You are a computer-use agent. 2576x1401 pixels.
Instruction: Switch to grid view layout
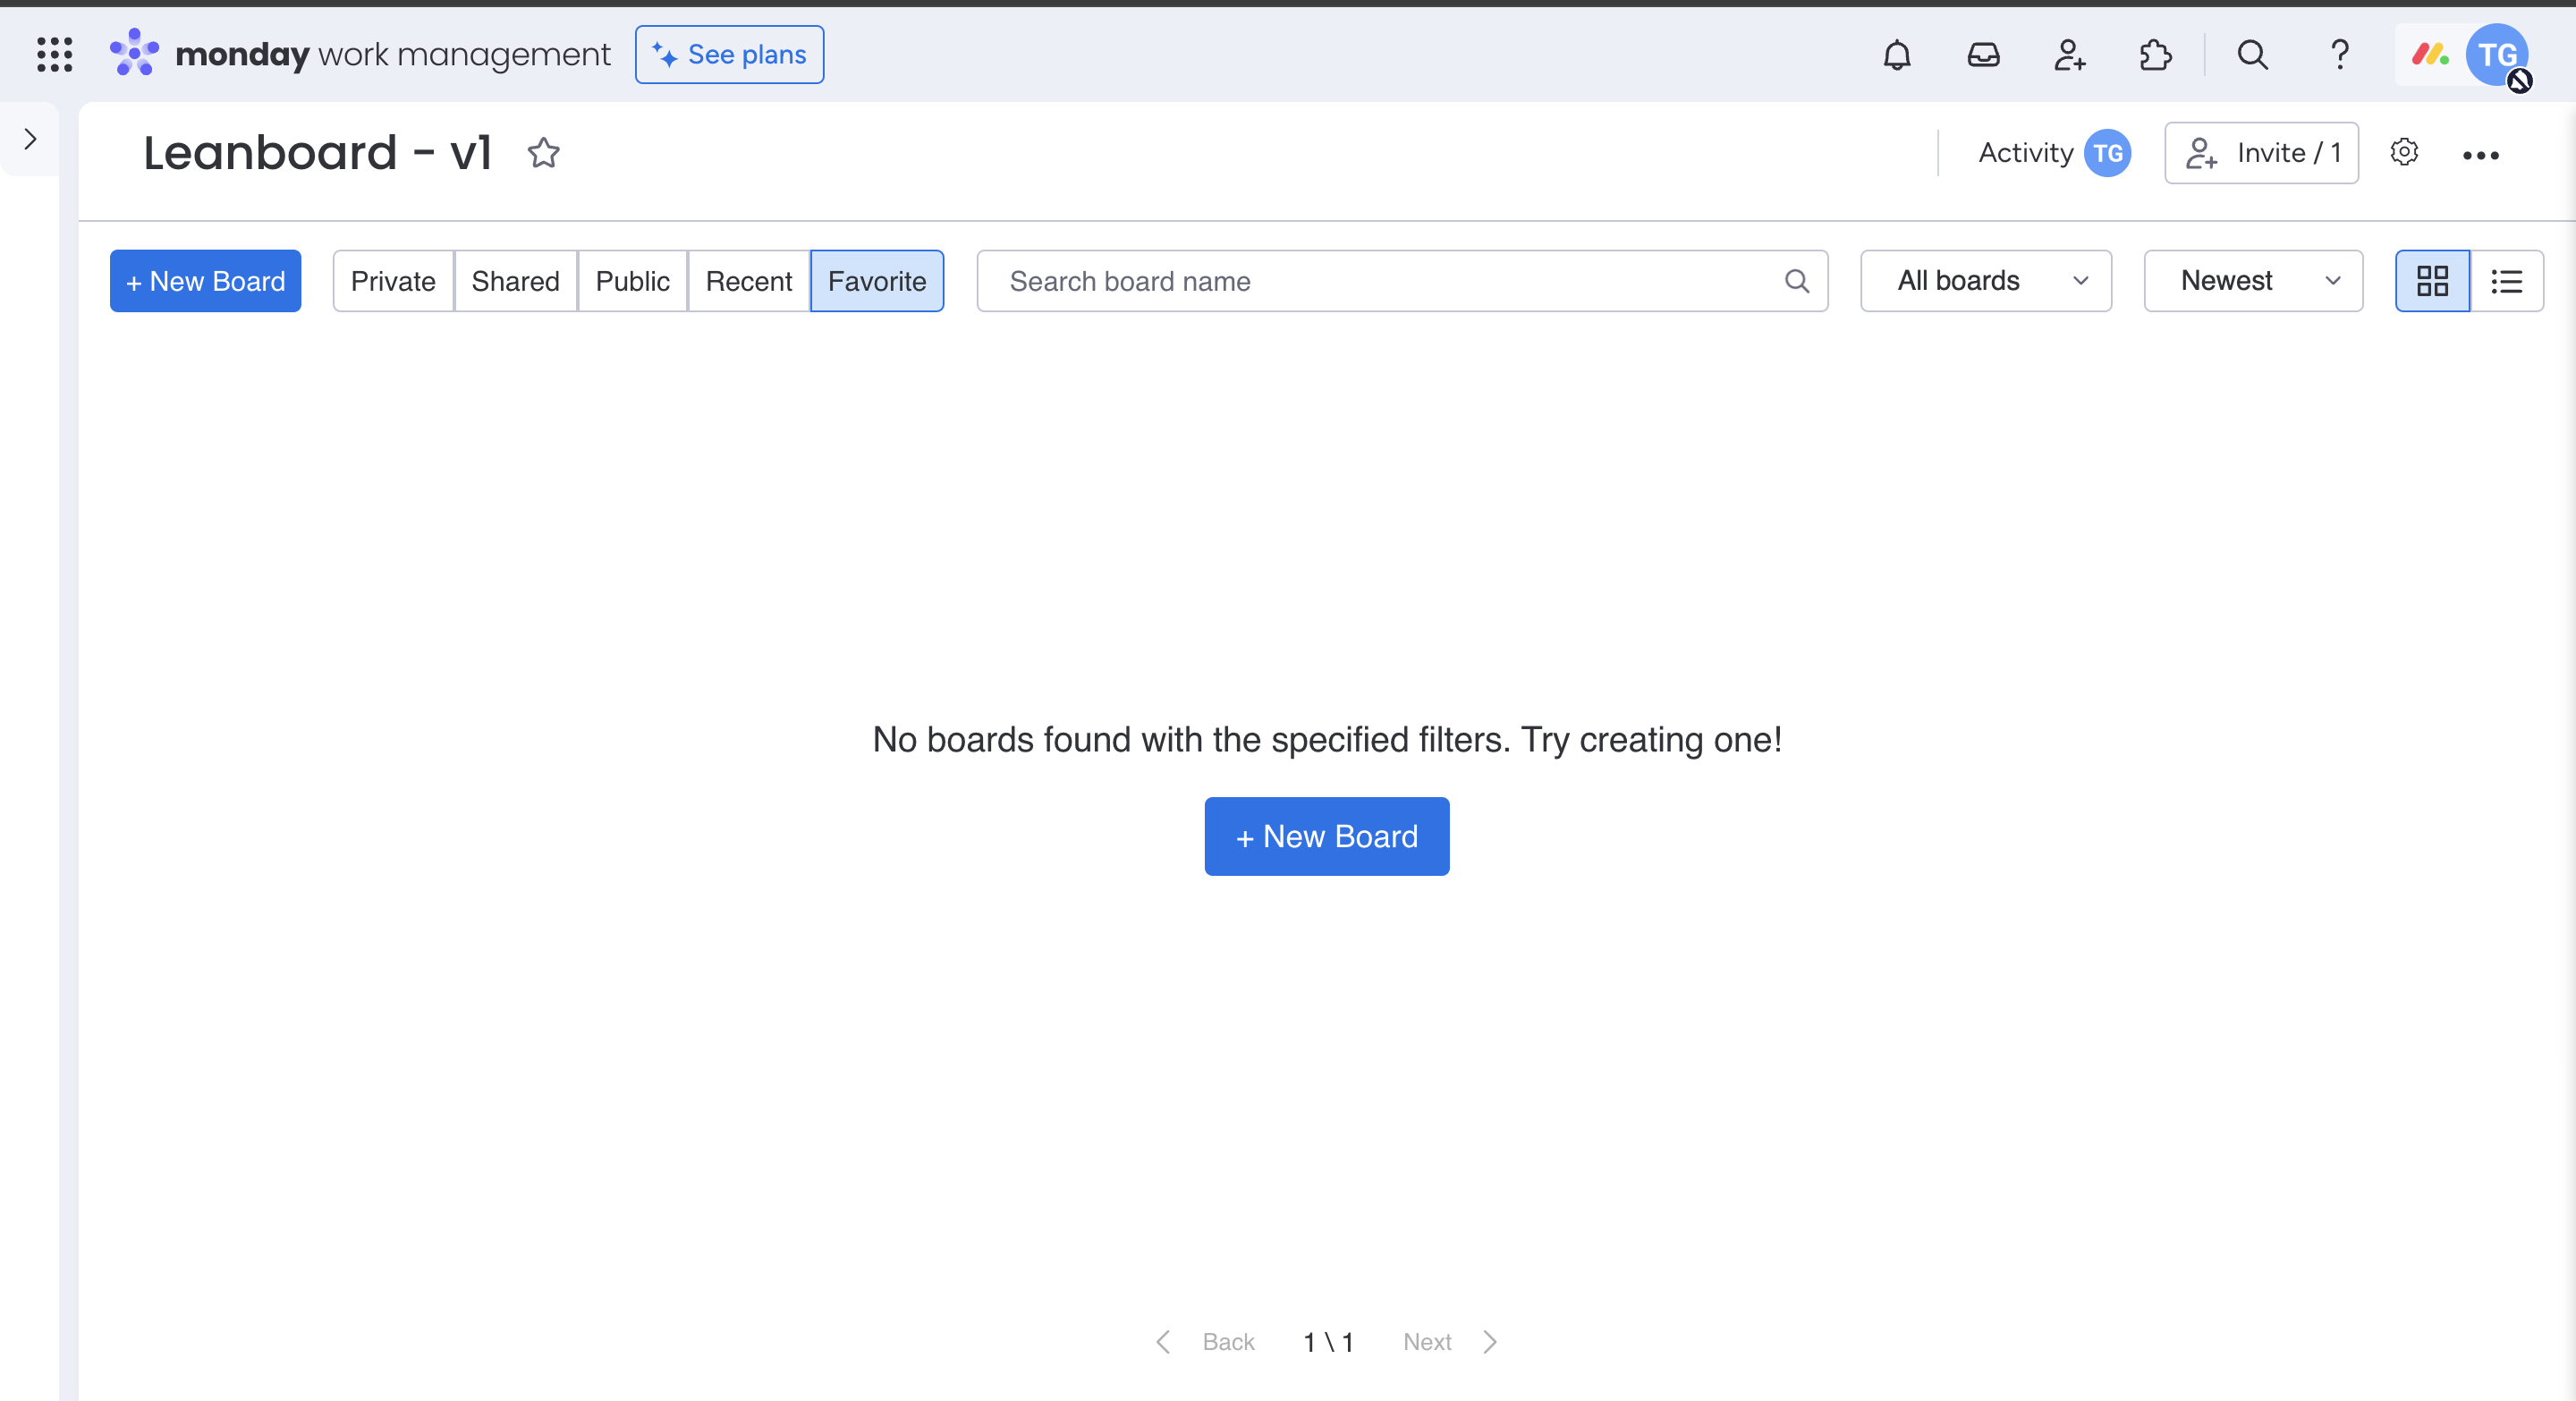point(2432,281)
